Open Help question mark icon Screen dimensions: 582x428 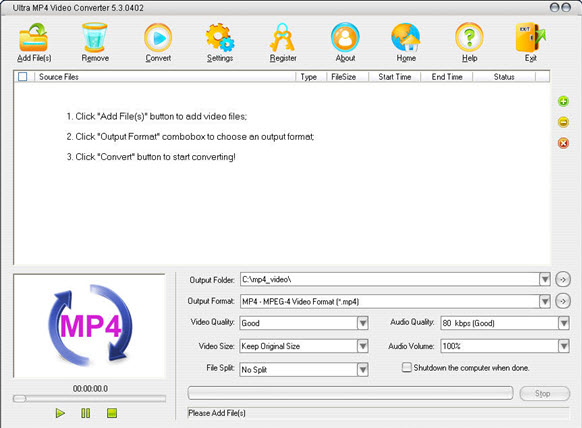[x=469, y=37]
